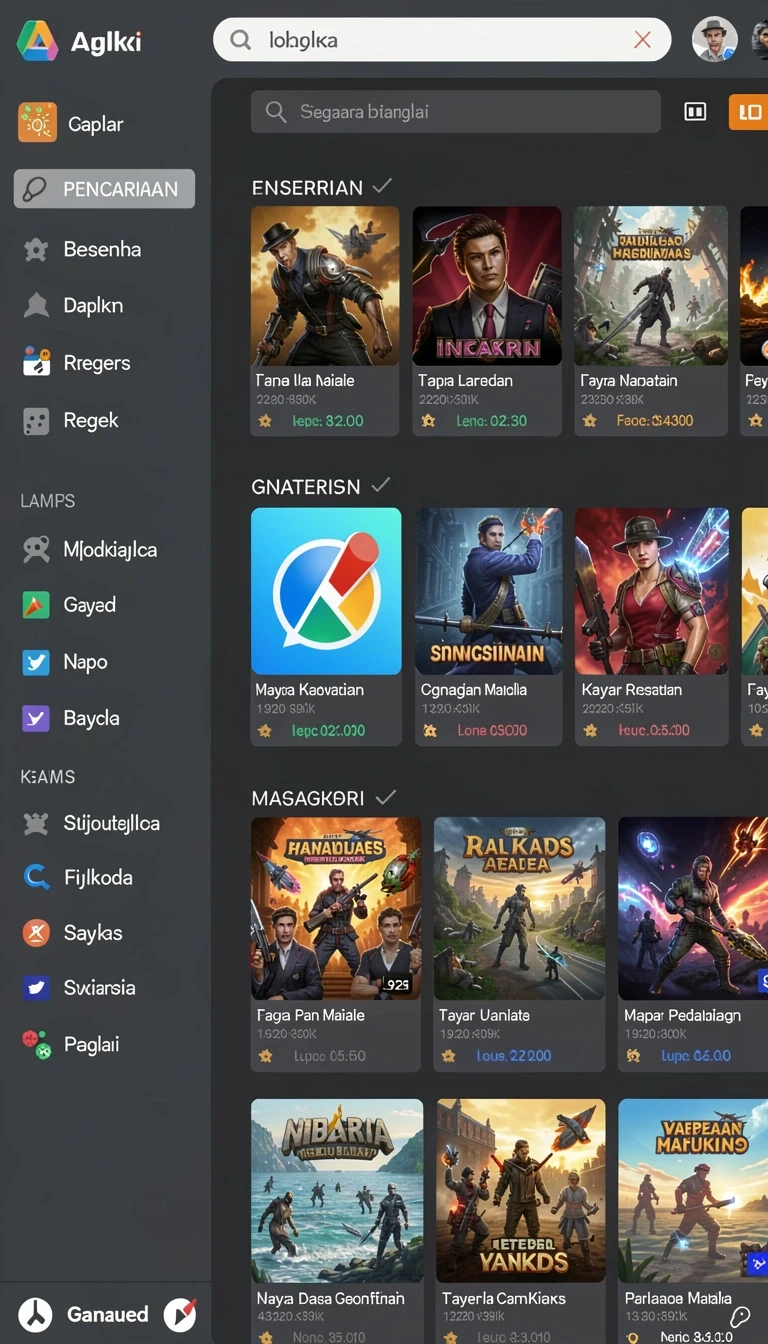Switch to the column layout view icon
Image resolution: width=768 pixels, height=1344 pixels.
(x=695, y=112)
